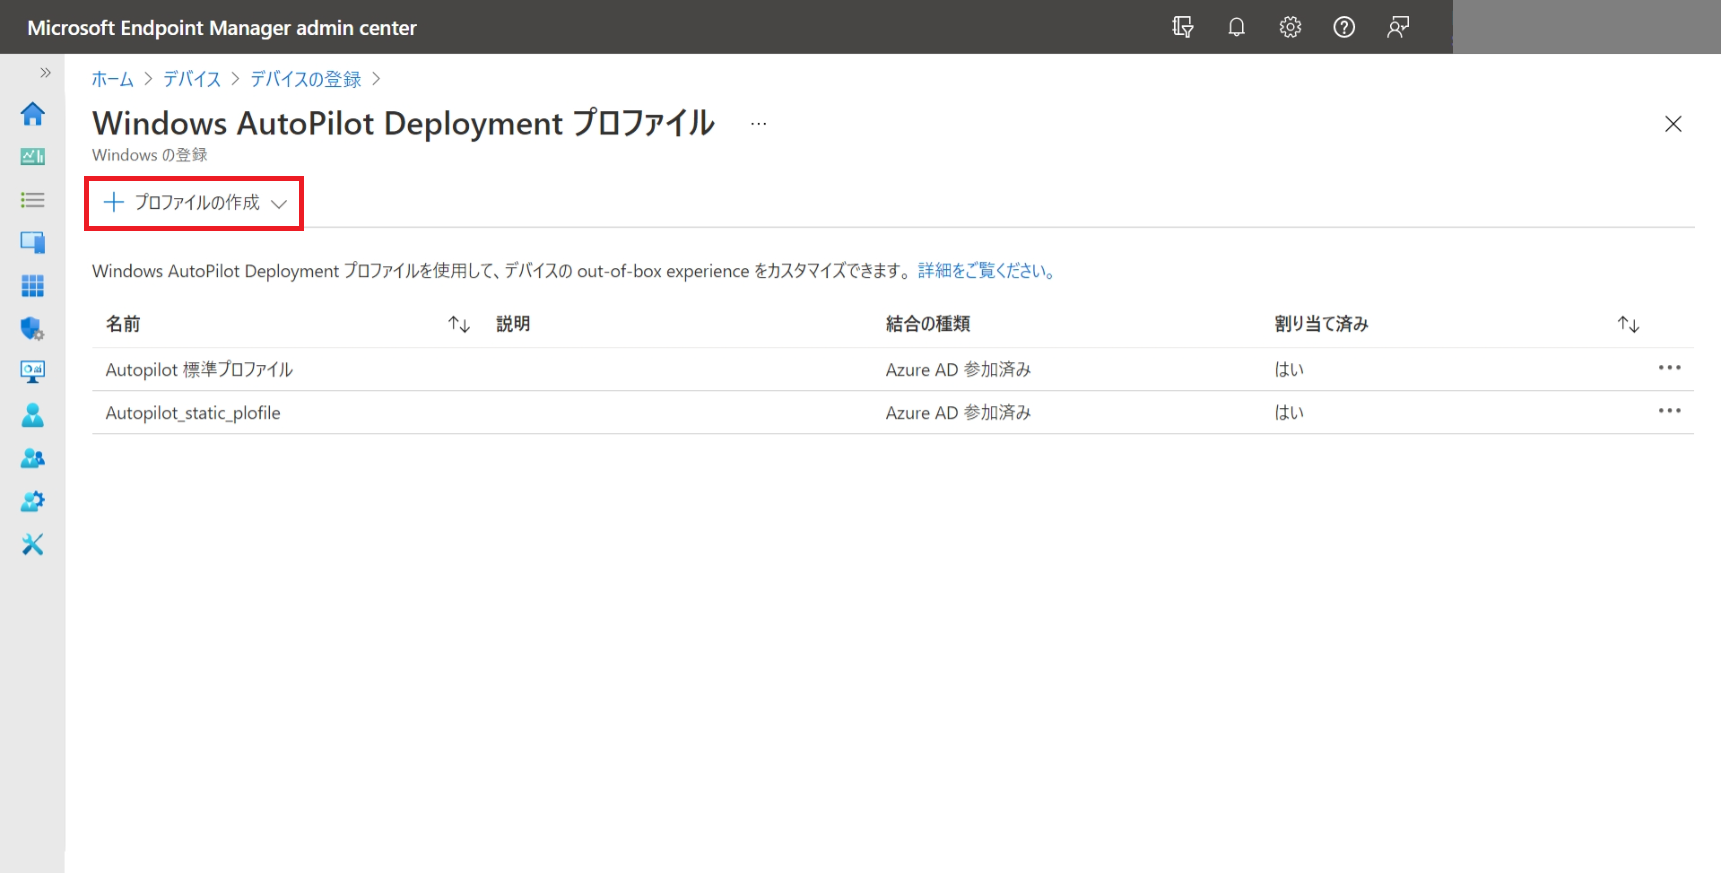Open the Users icon in sidebar
The height and width of the screenshot is (873, 1721).
click(x=32, y=415)
